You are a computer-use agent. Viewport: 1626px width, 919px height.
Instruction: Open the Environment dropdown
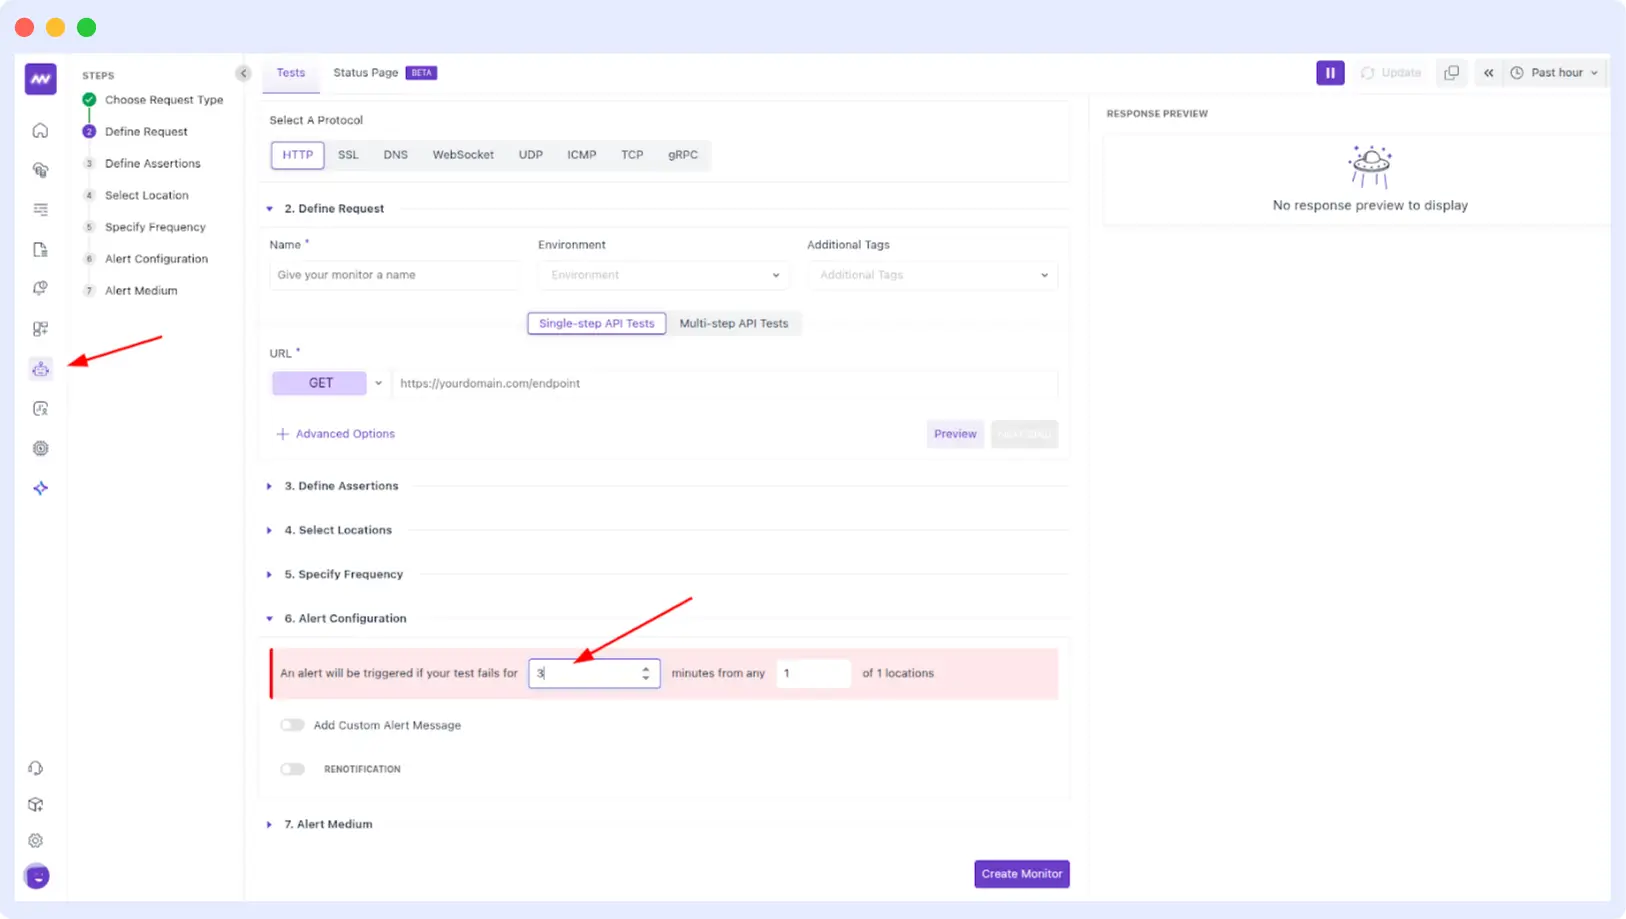(x=663, y=275)
